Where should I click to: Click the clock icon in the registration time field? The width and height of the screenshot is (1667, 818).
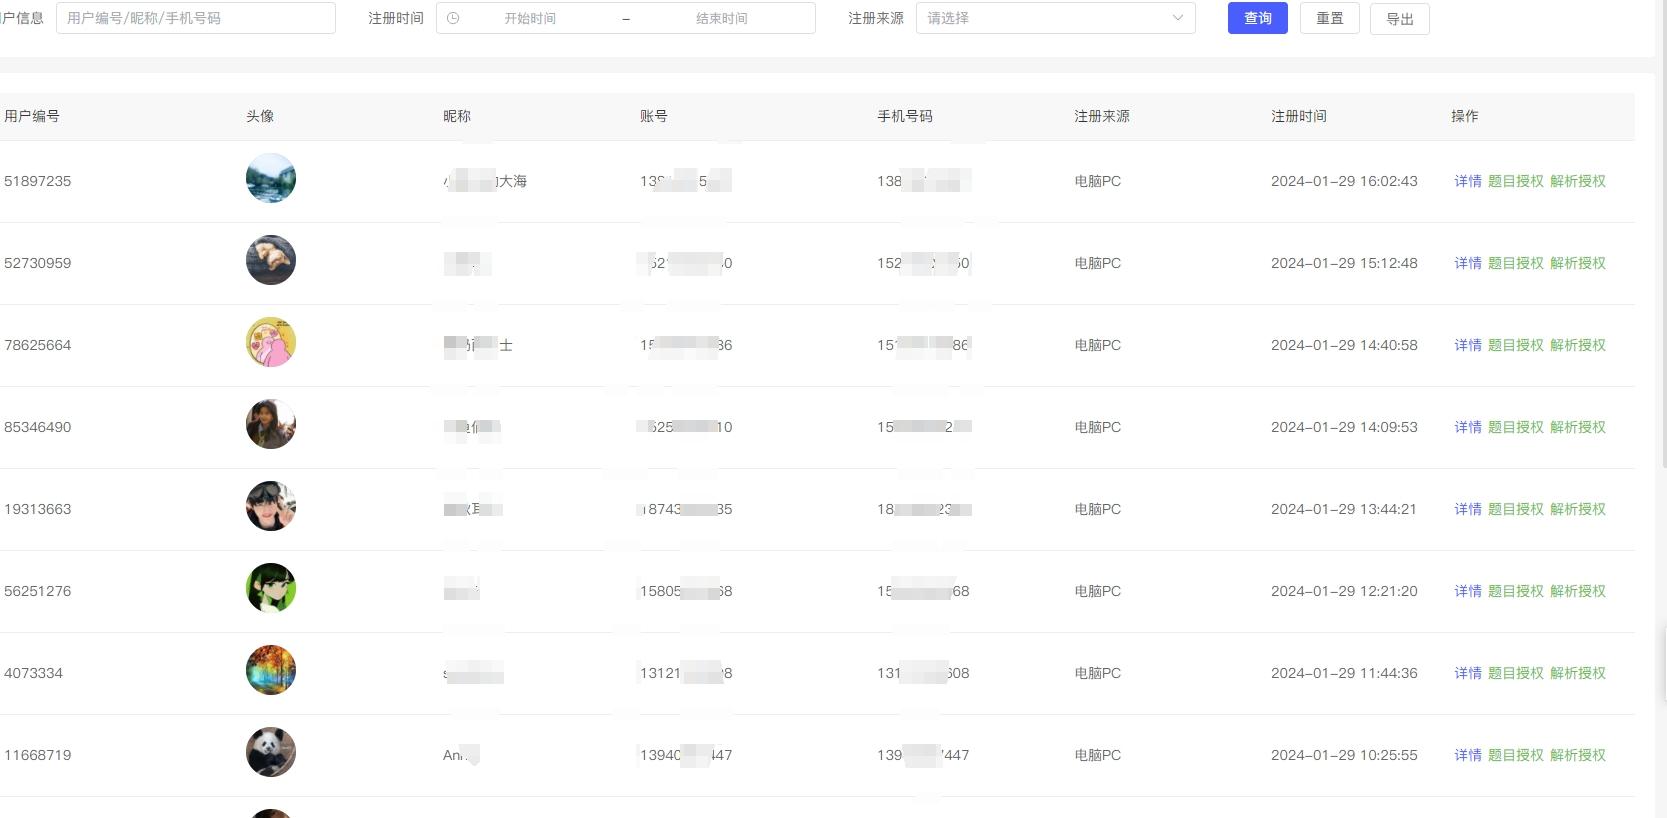pos(453,18)
